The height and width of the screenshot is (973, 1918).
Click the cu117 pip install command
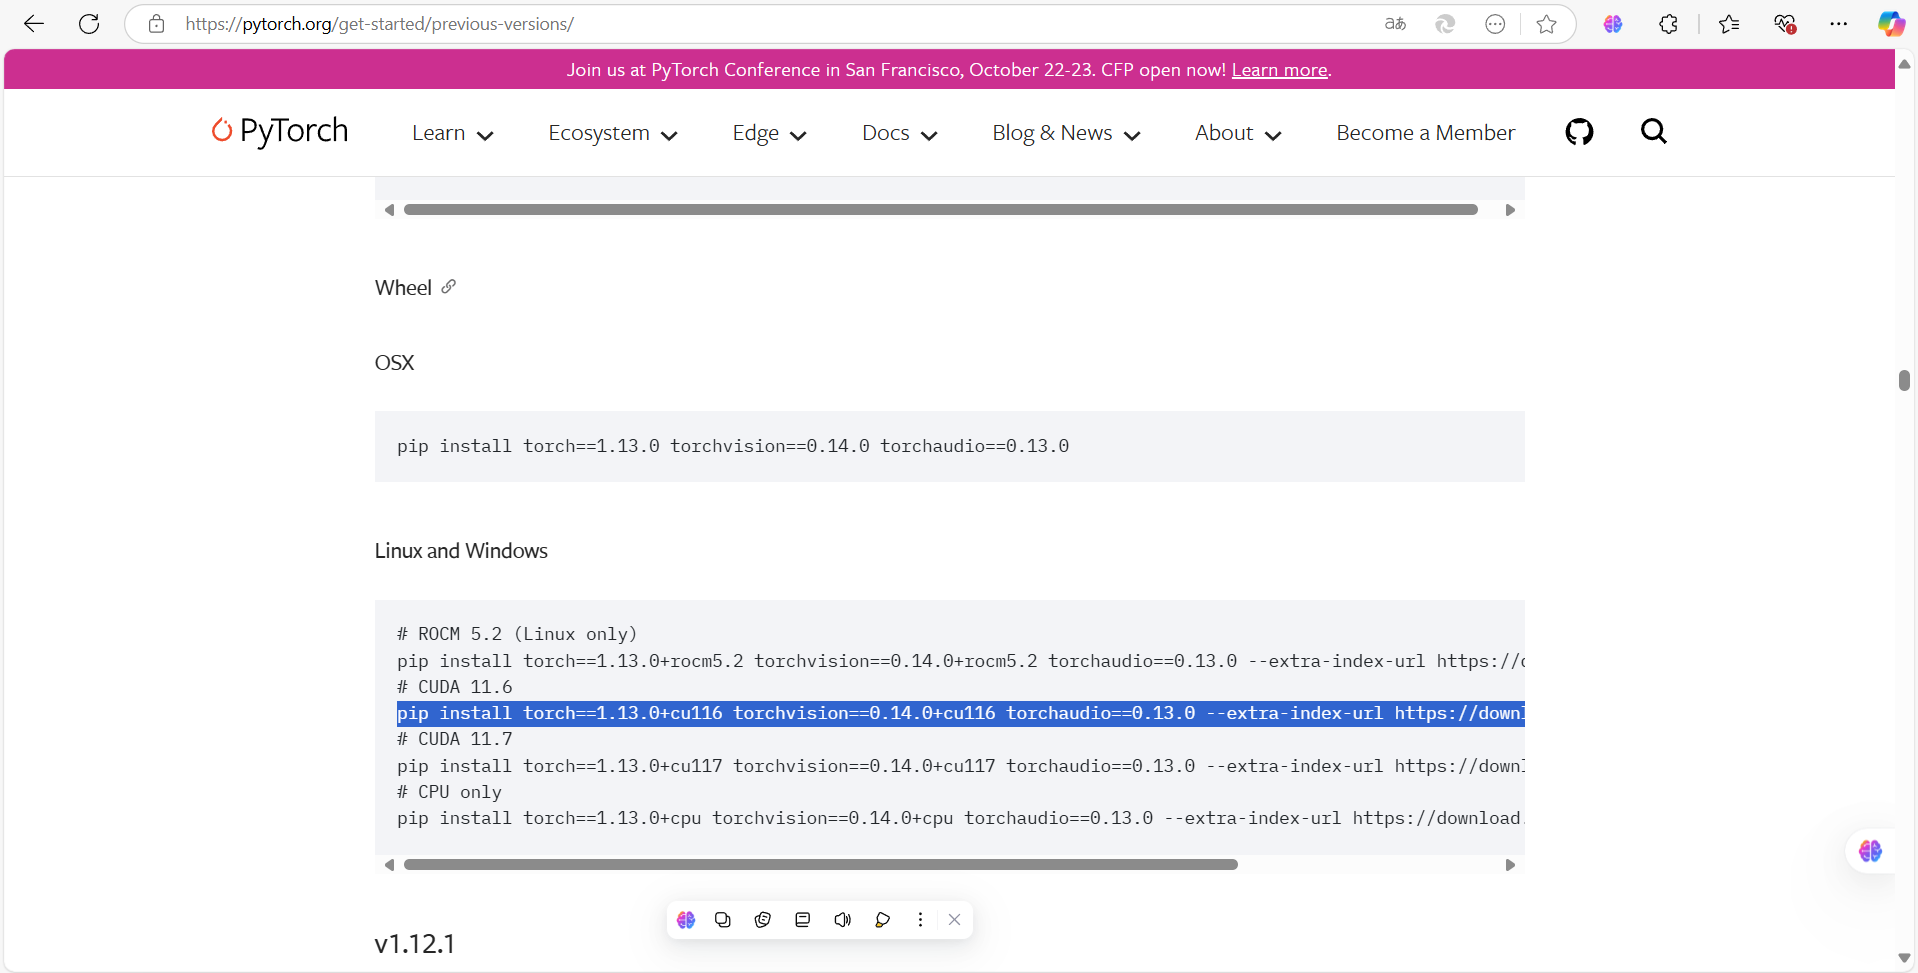(961, 766)
